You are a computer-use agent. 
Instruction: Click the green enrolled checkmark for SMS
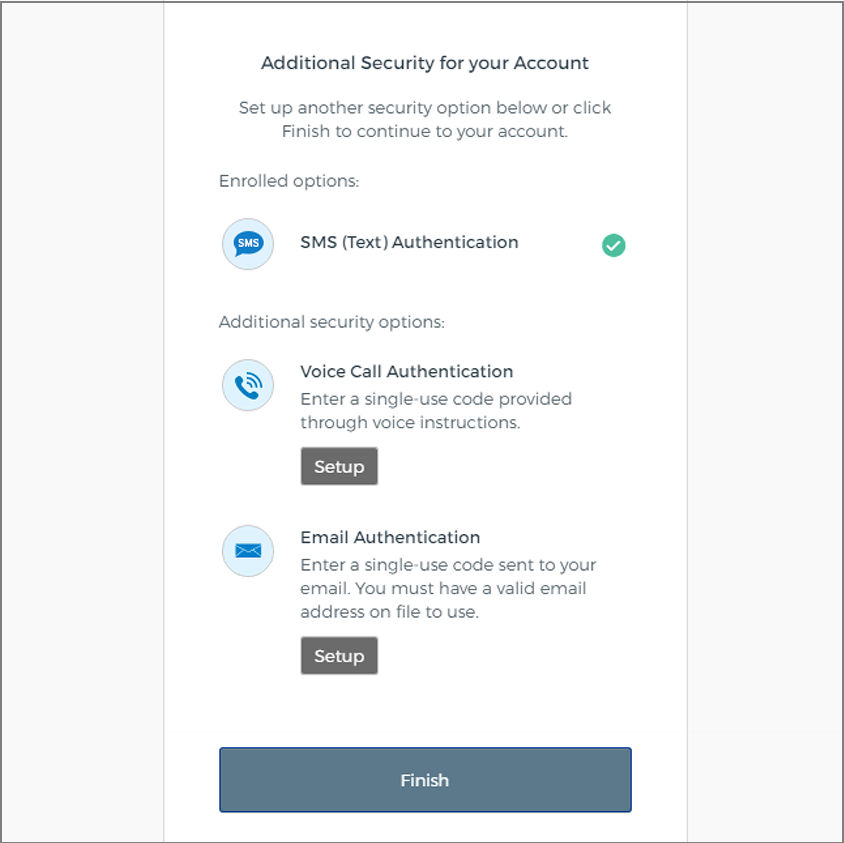click(613, 244)
